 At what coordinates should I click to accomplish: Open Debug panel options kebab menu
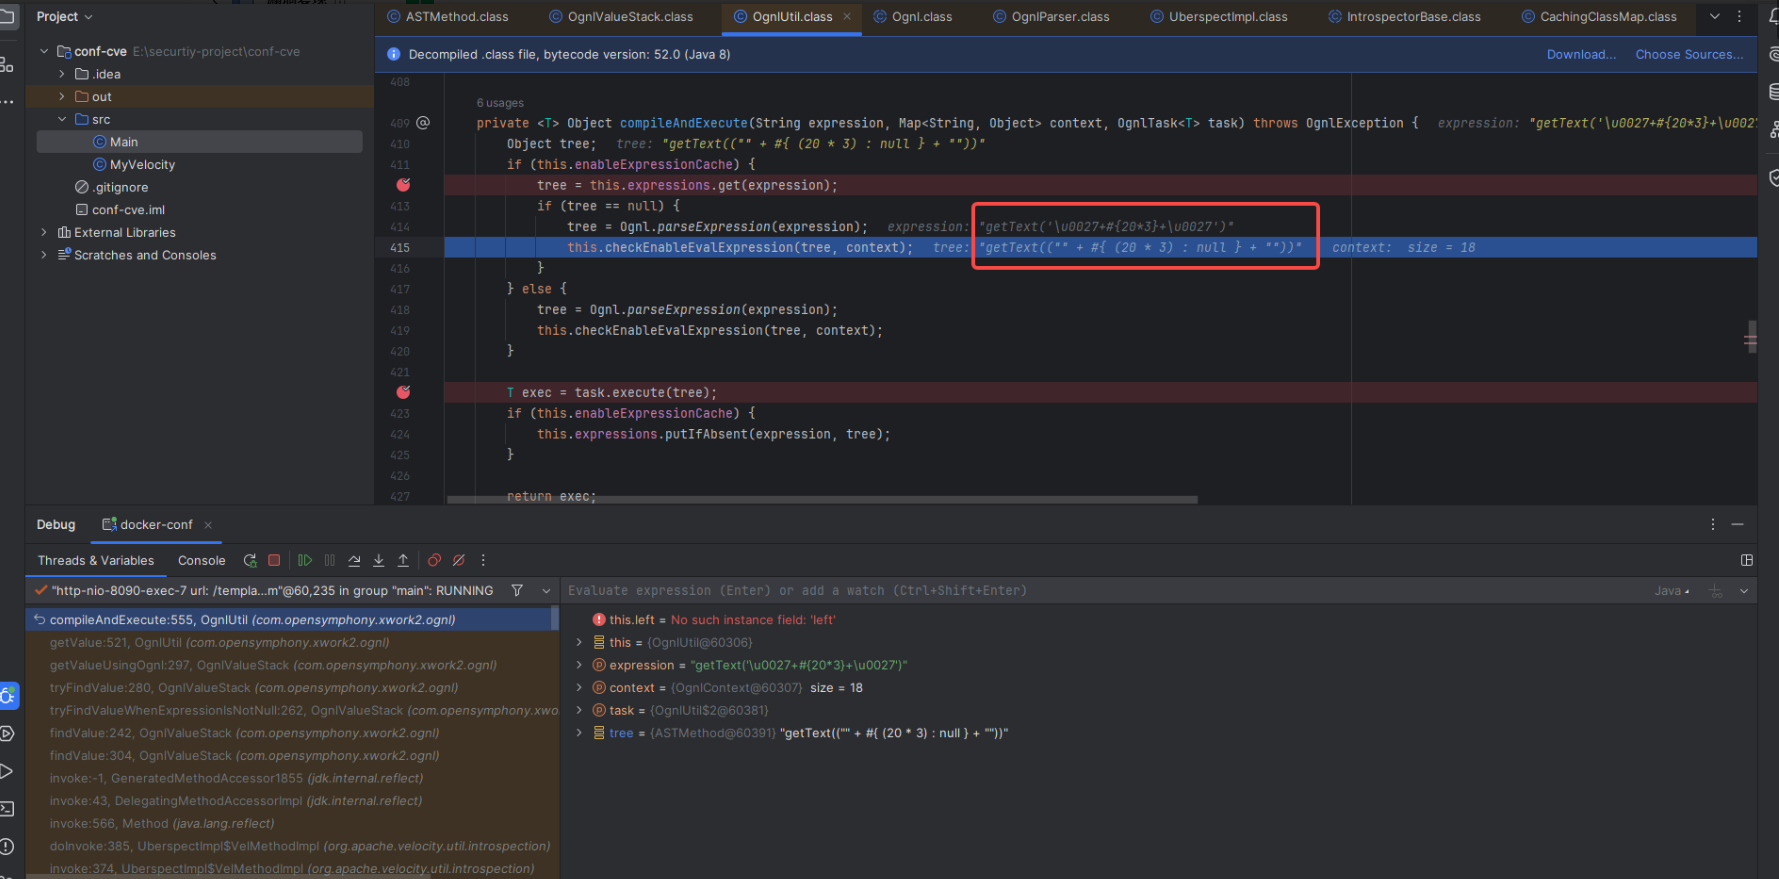1712,525
